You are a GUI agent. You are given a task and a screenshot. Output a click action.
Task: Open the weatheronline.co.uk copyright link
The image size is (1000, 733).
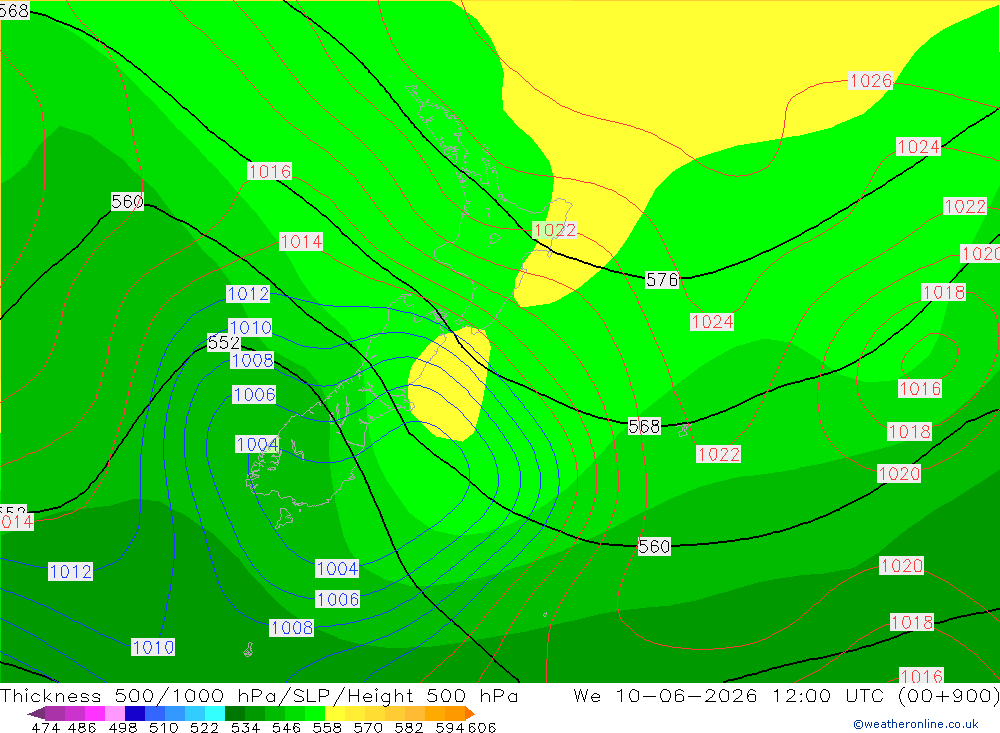(915, 724)
